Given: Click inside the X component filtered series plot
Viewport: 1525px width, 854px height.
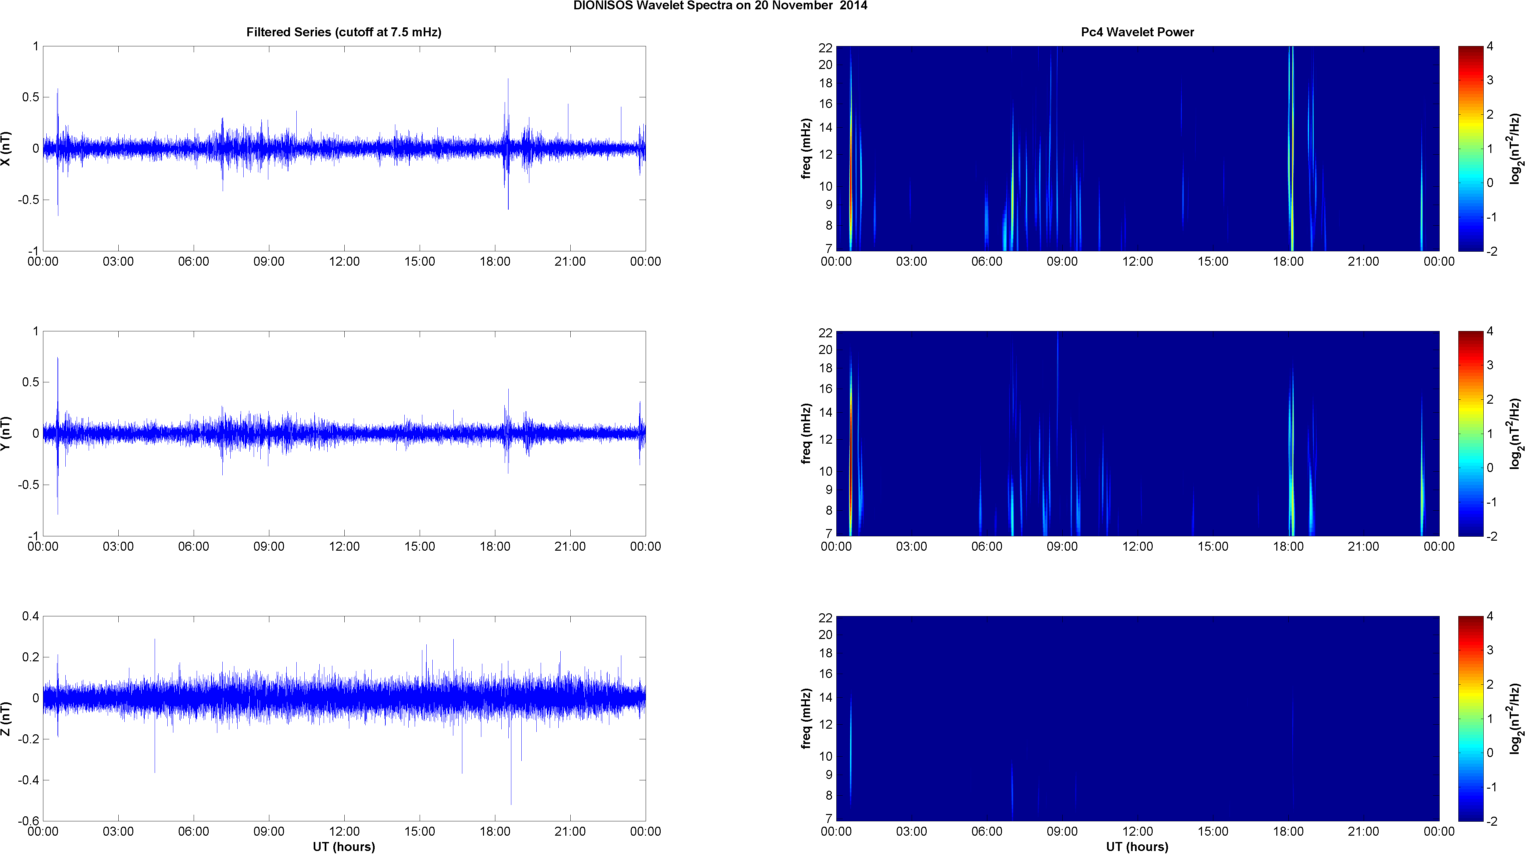Looking at the screenshot, I should coord(344,148).
